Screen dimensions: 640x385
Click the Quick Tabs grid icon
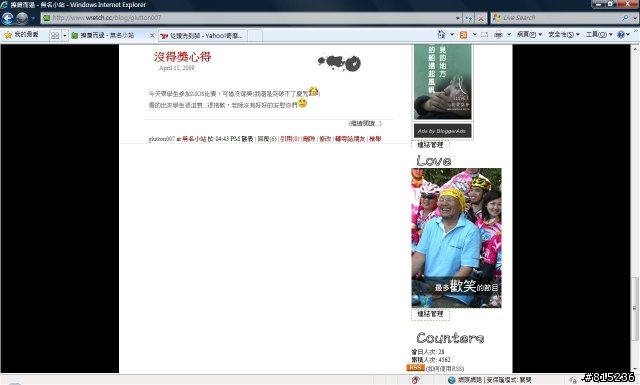[x=55, y=36]
